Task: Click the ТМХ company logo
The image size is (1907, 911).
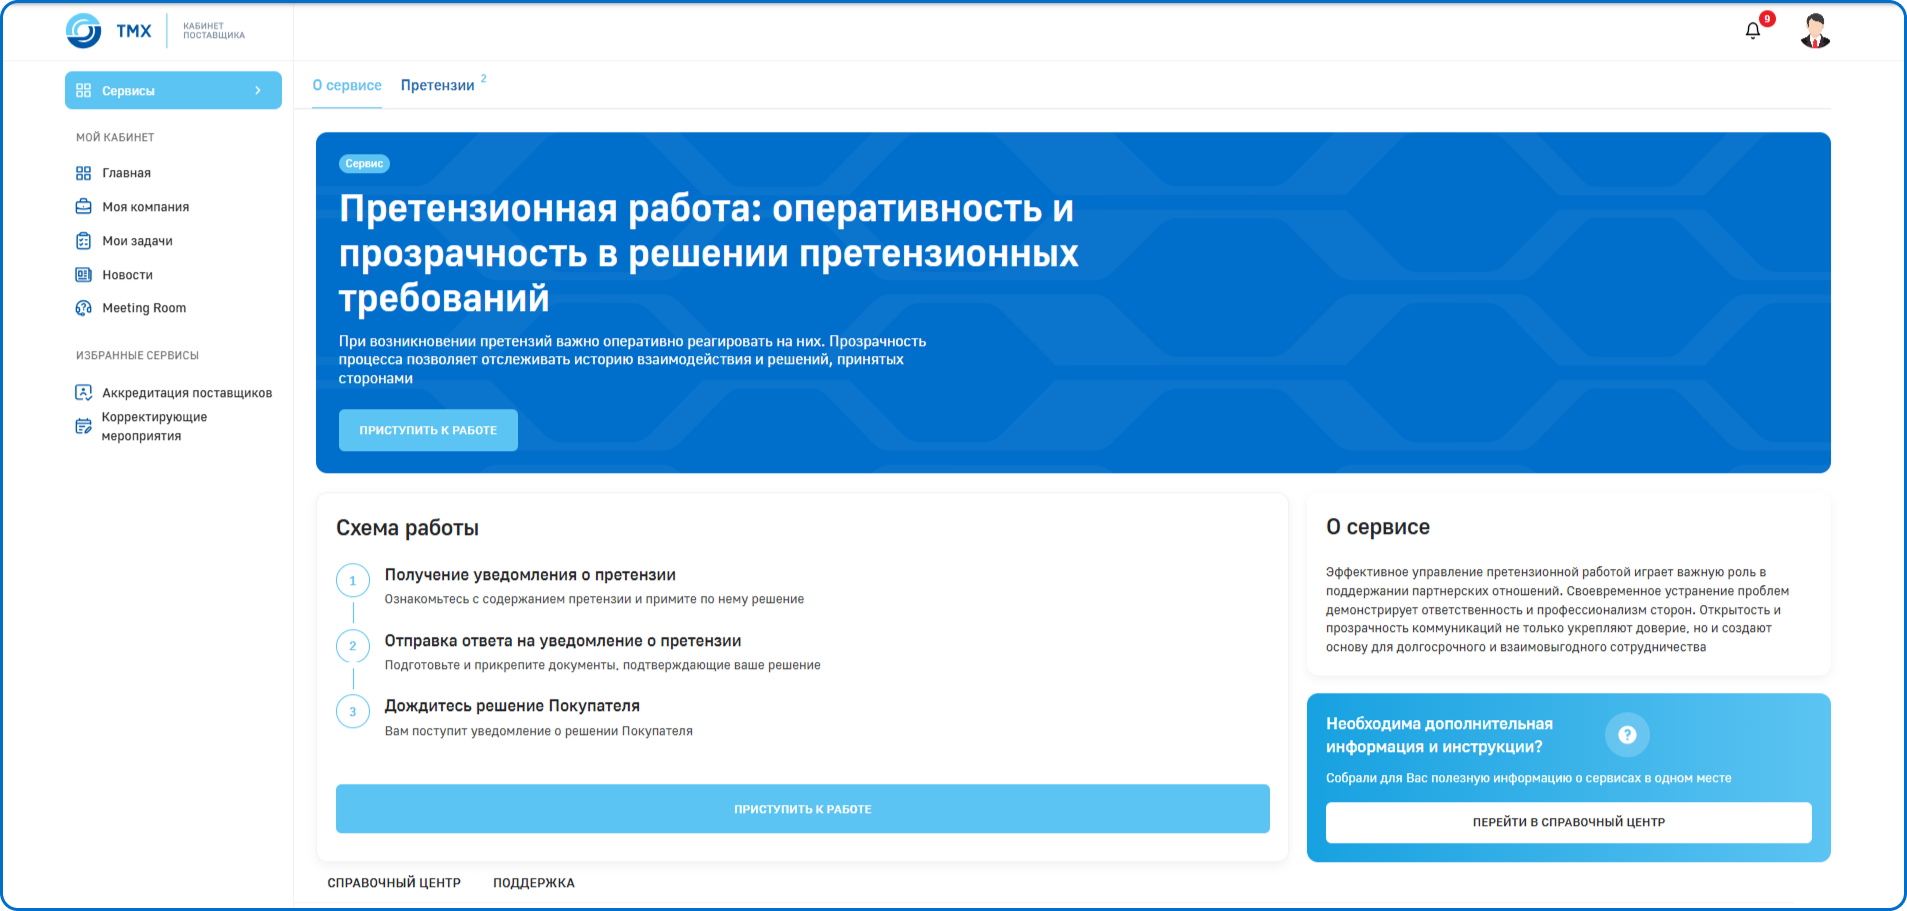Action: tap(110, 30)
